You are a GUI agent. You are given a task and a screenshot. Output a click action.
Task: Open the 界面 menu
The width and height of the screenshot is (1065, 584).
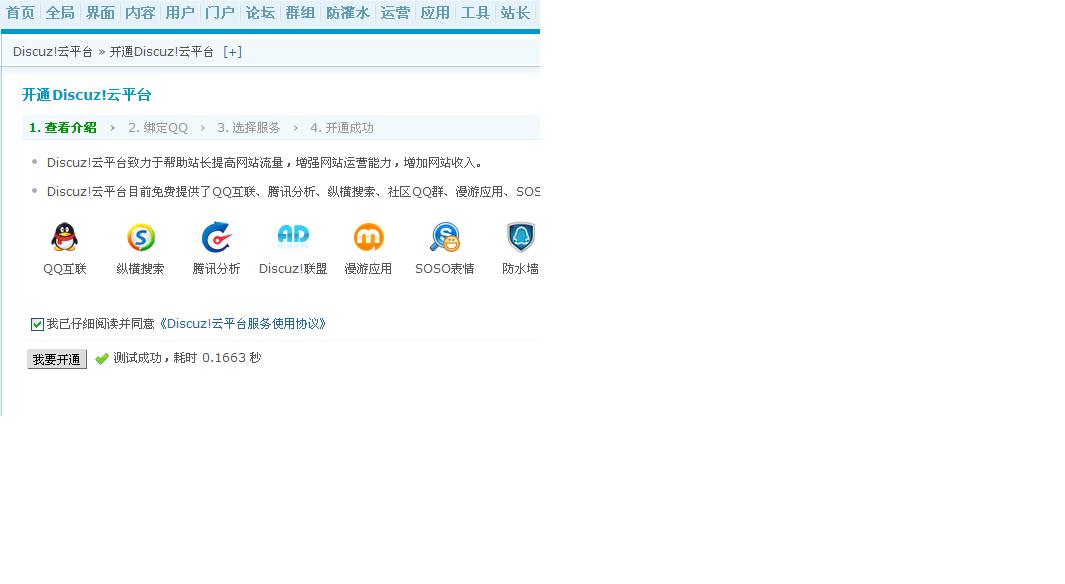pos(101,13)
